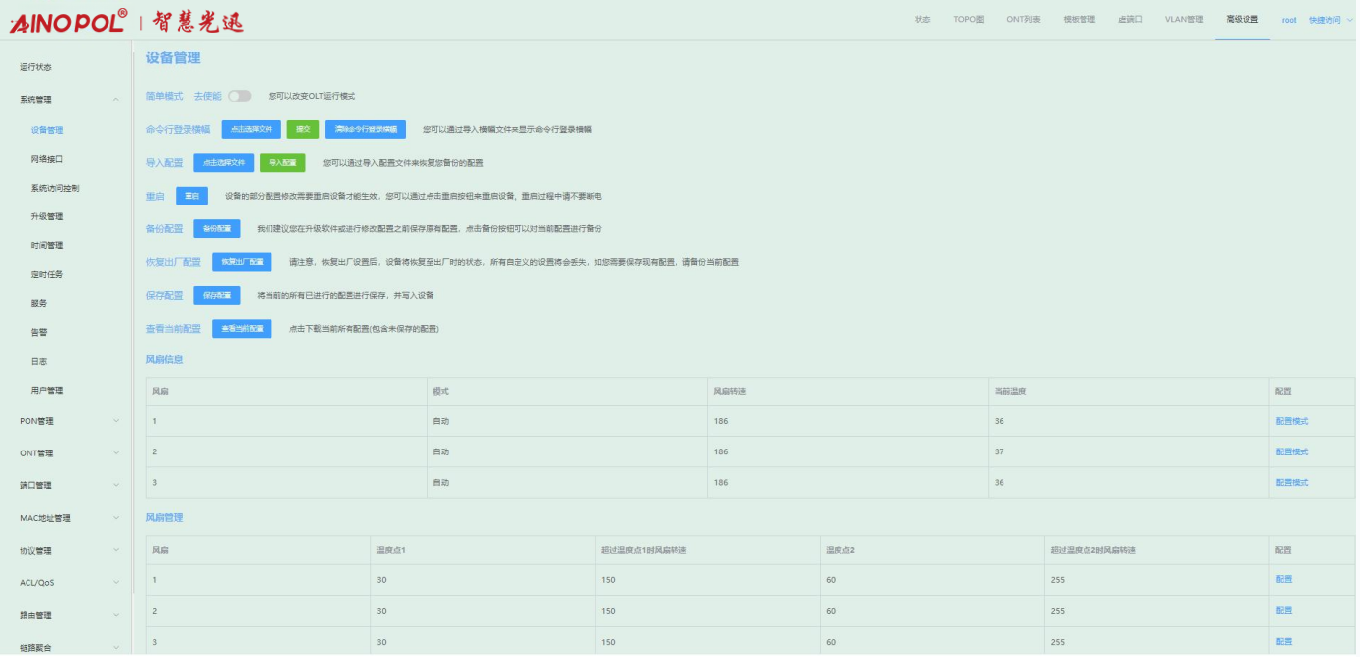1360x657 pixels.
Task: Click the 查看当前配置 button
Action: pos(241,328)
